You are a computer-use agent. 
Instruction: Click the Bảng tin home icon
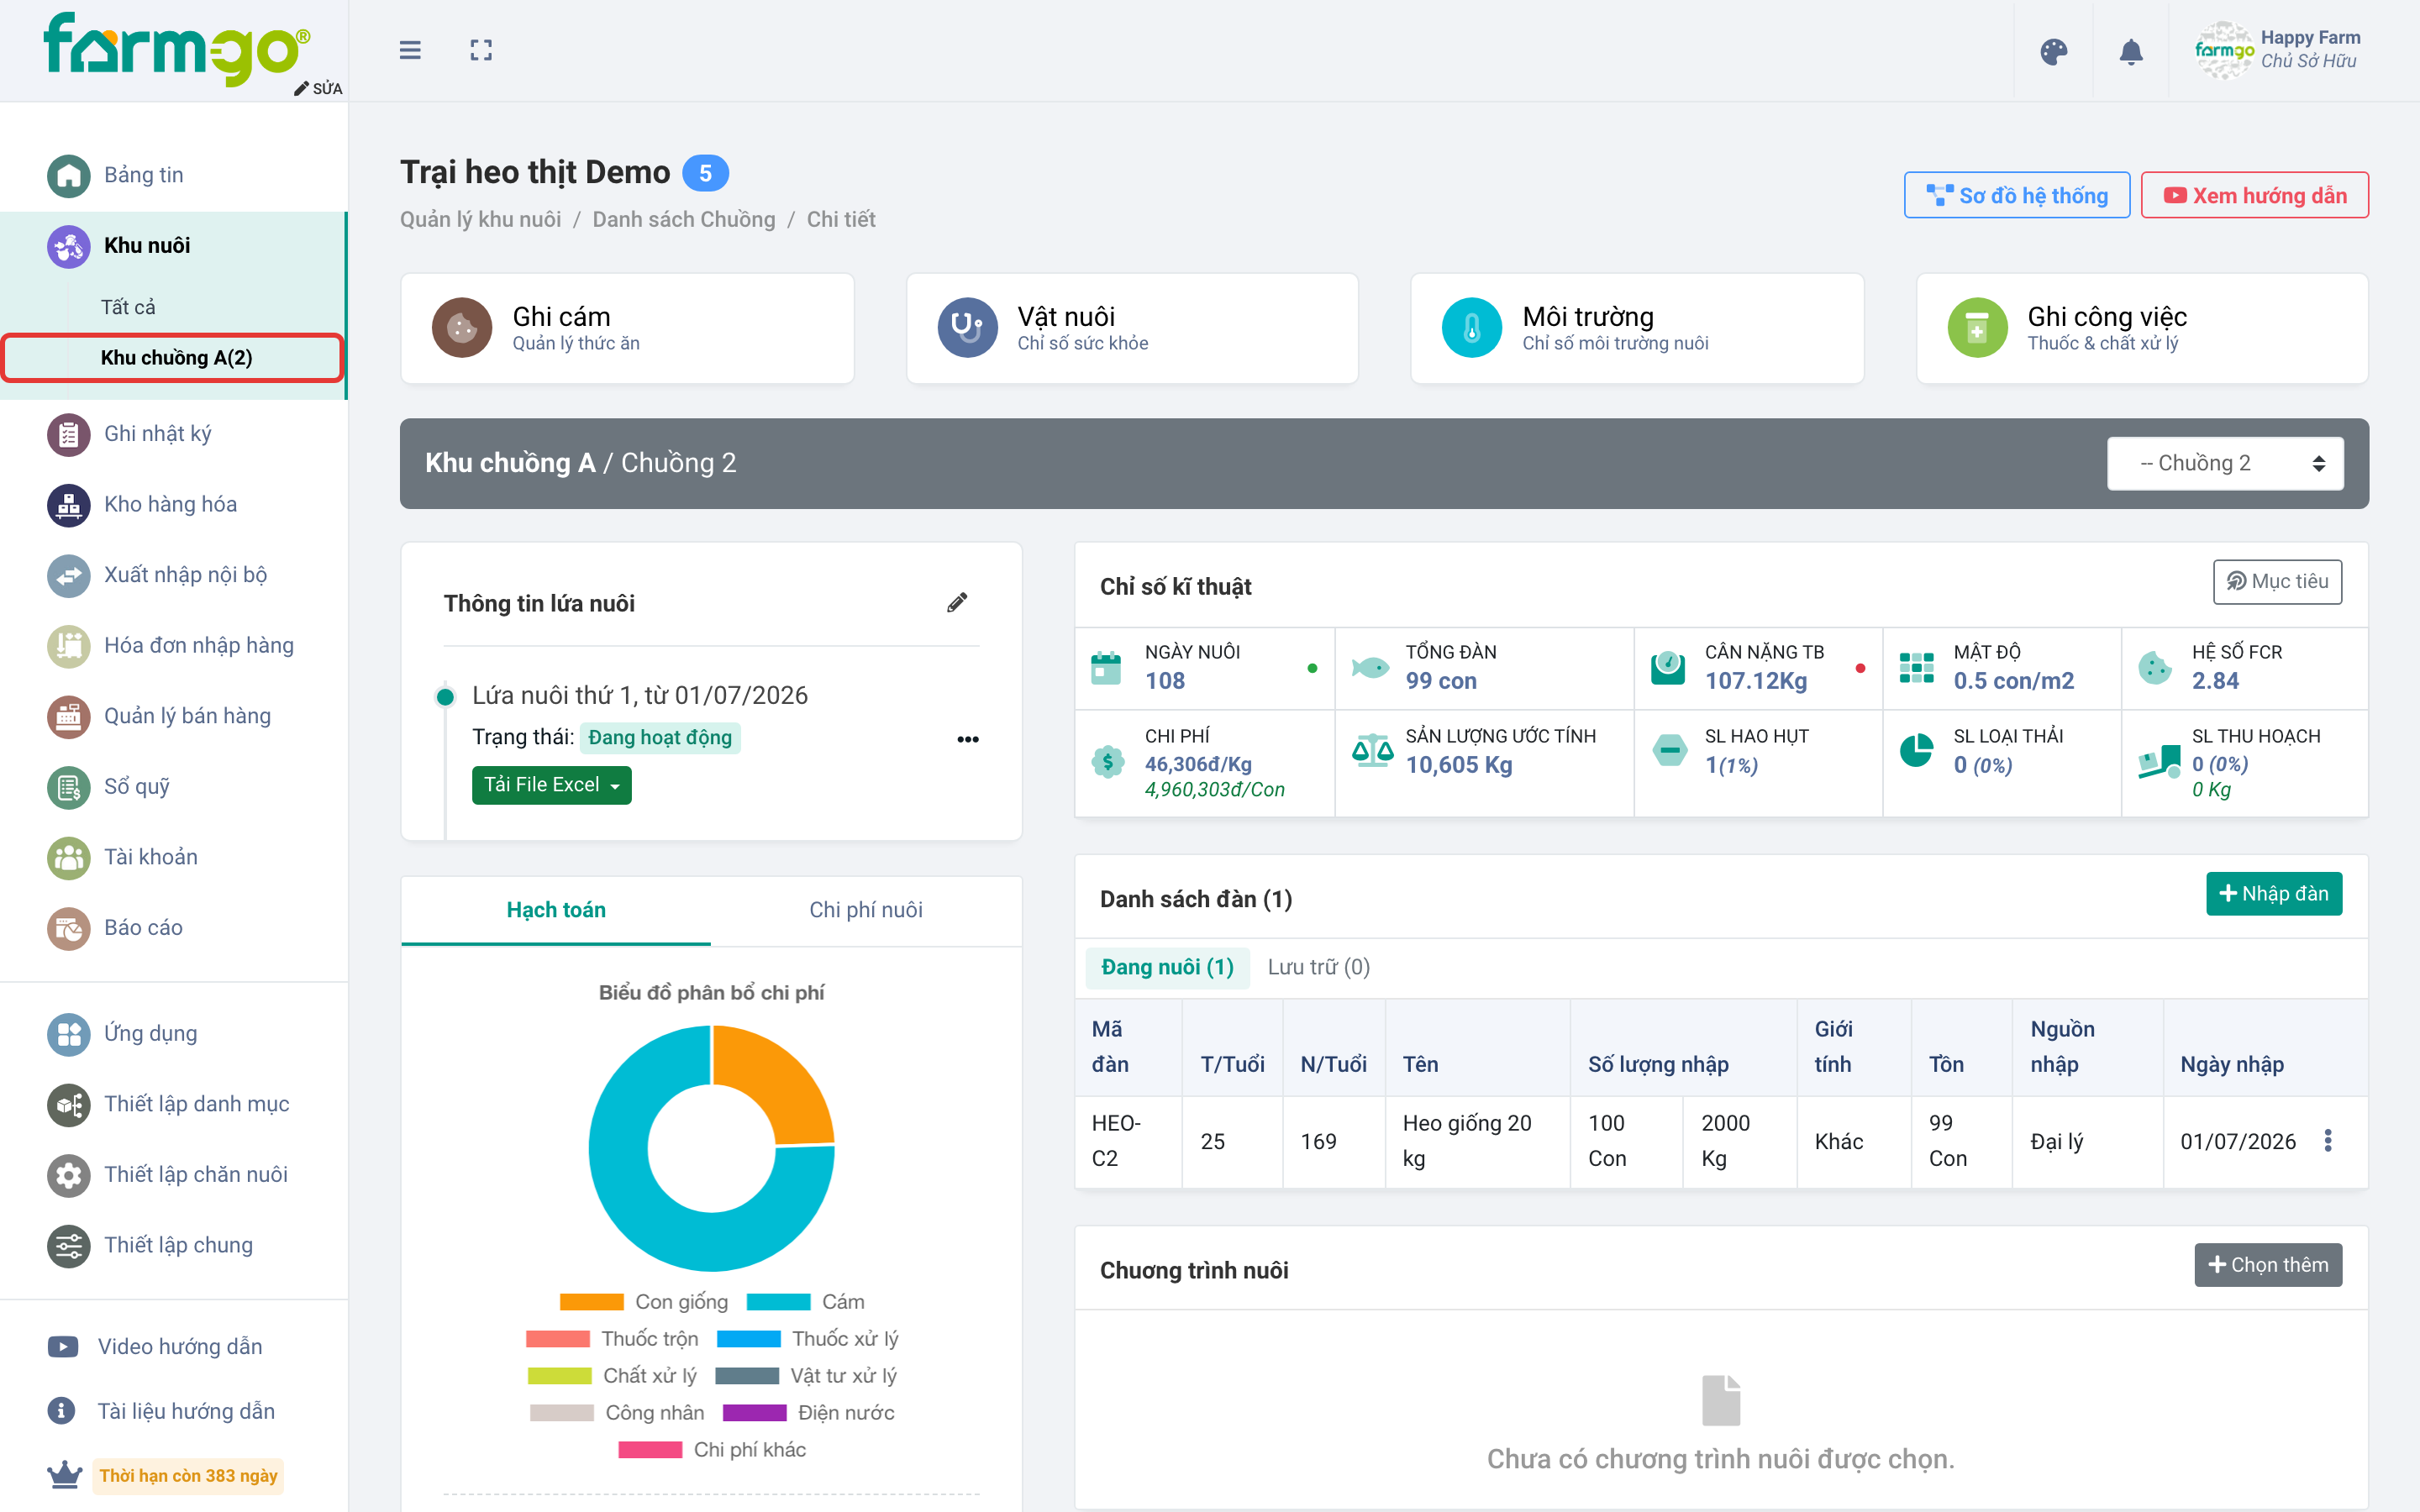coord(68,175)
